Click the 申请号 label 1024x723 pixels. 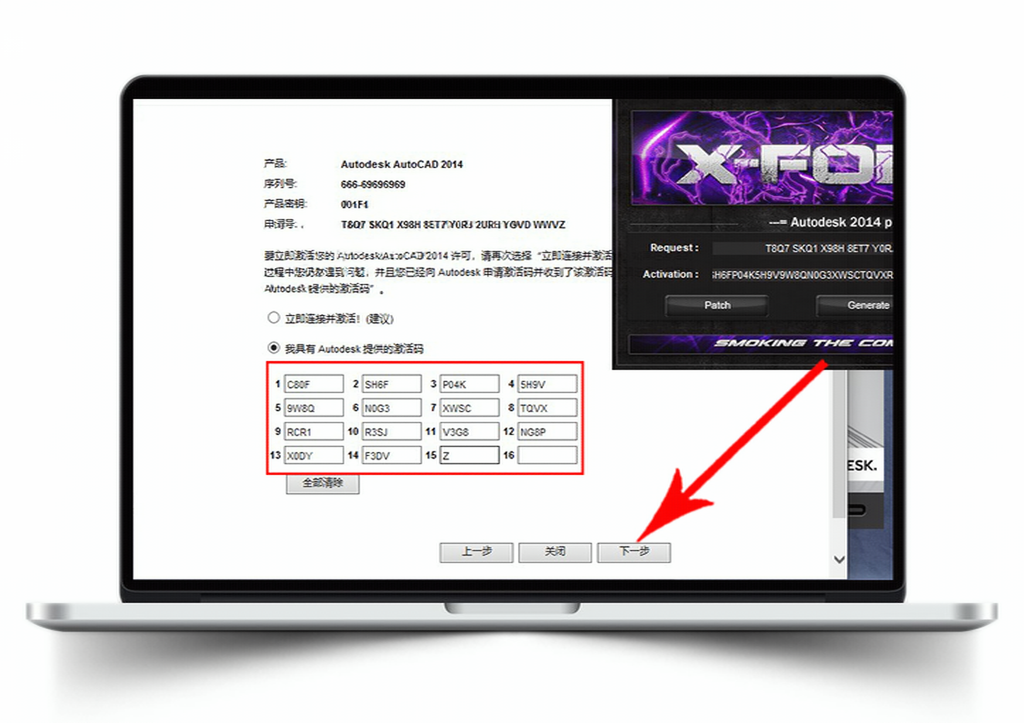283,224
